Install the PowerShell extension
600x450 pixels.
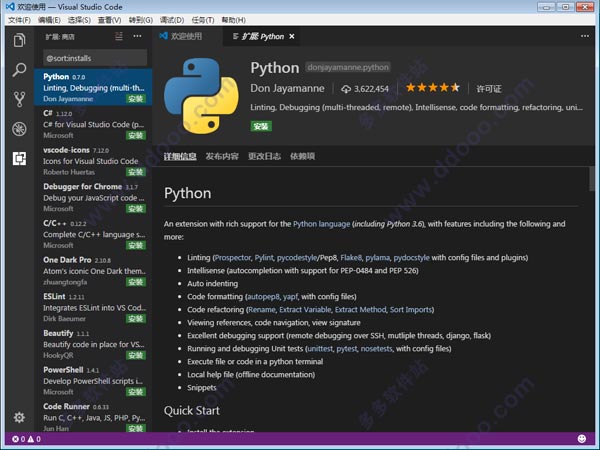coord(136,392)
